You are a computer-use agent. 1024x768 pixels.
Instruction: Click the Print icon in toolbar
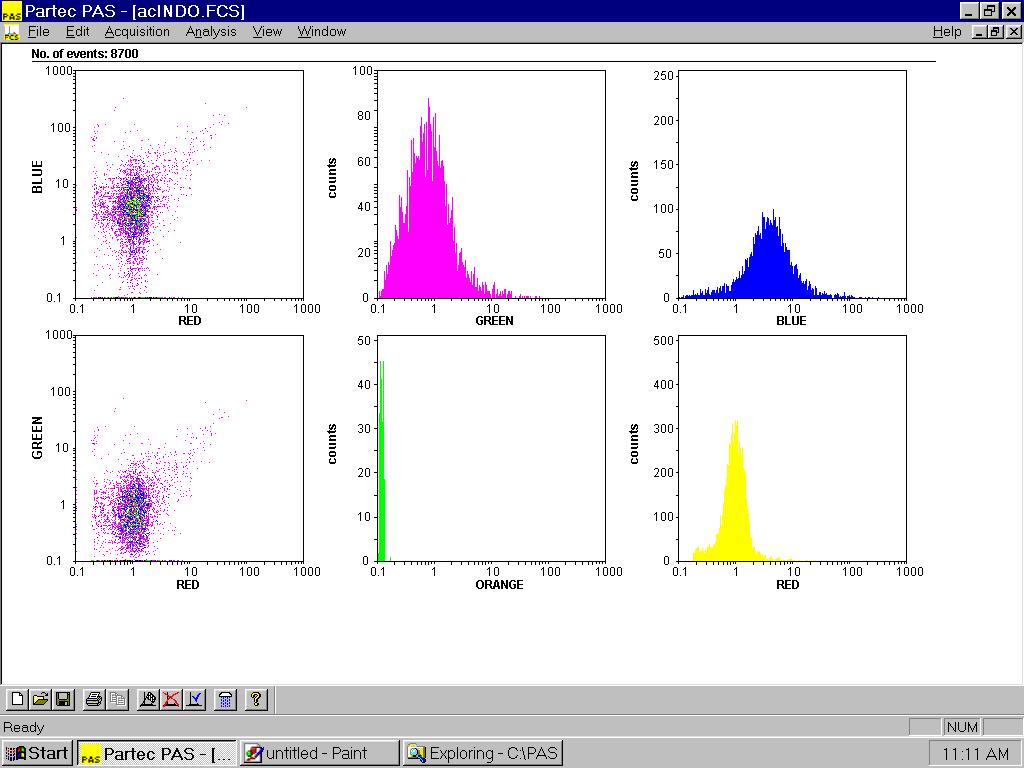tap(94, 700)
